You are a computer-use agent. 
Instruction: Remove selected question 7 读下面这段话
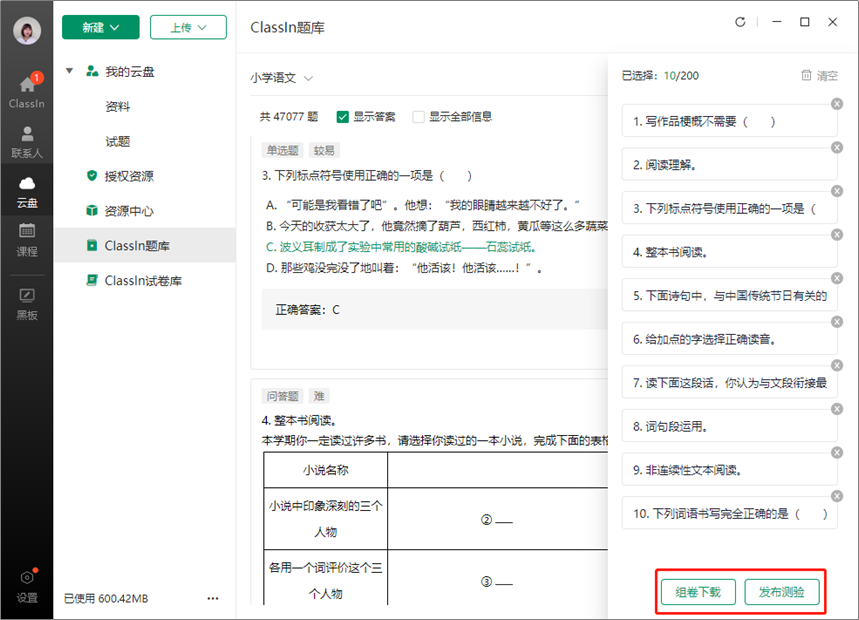(837, 365)
